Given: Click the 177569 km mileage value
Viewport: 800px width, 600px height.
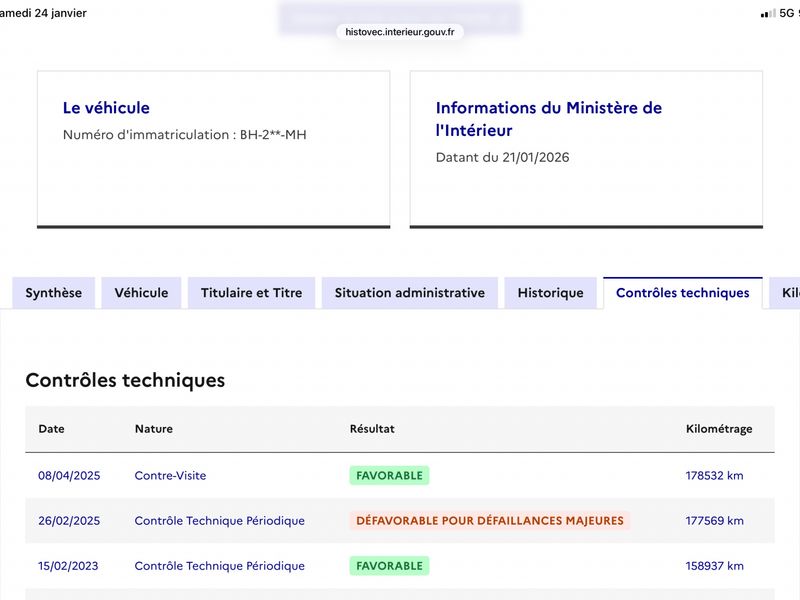Looking at the screenshot, I should 714,521.
